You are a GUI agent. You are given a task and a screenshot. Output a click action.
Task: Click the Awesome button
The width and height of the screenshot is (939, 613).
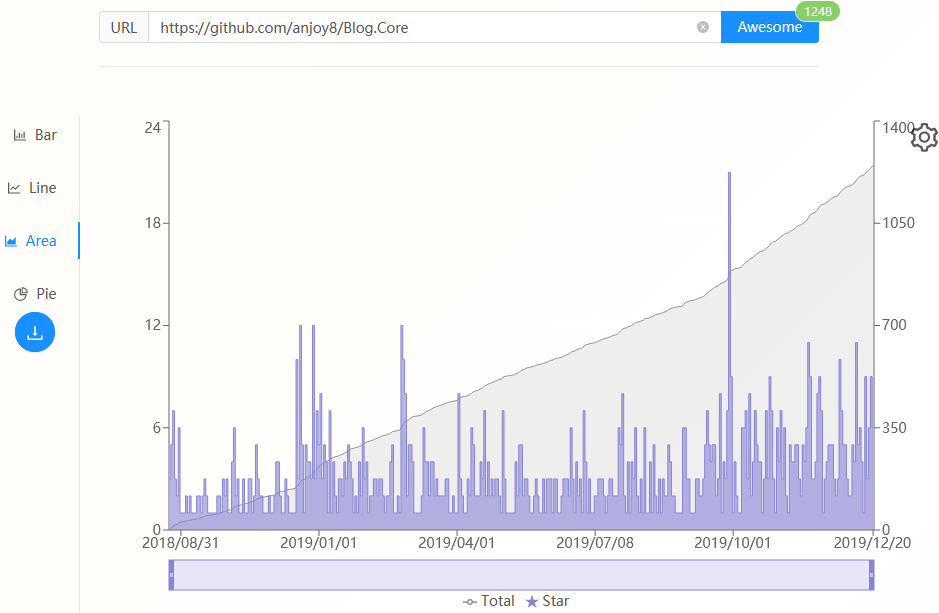tap(770, 27)
